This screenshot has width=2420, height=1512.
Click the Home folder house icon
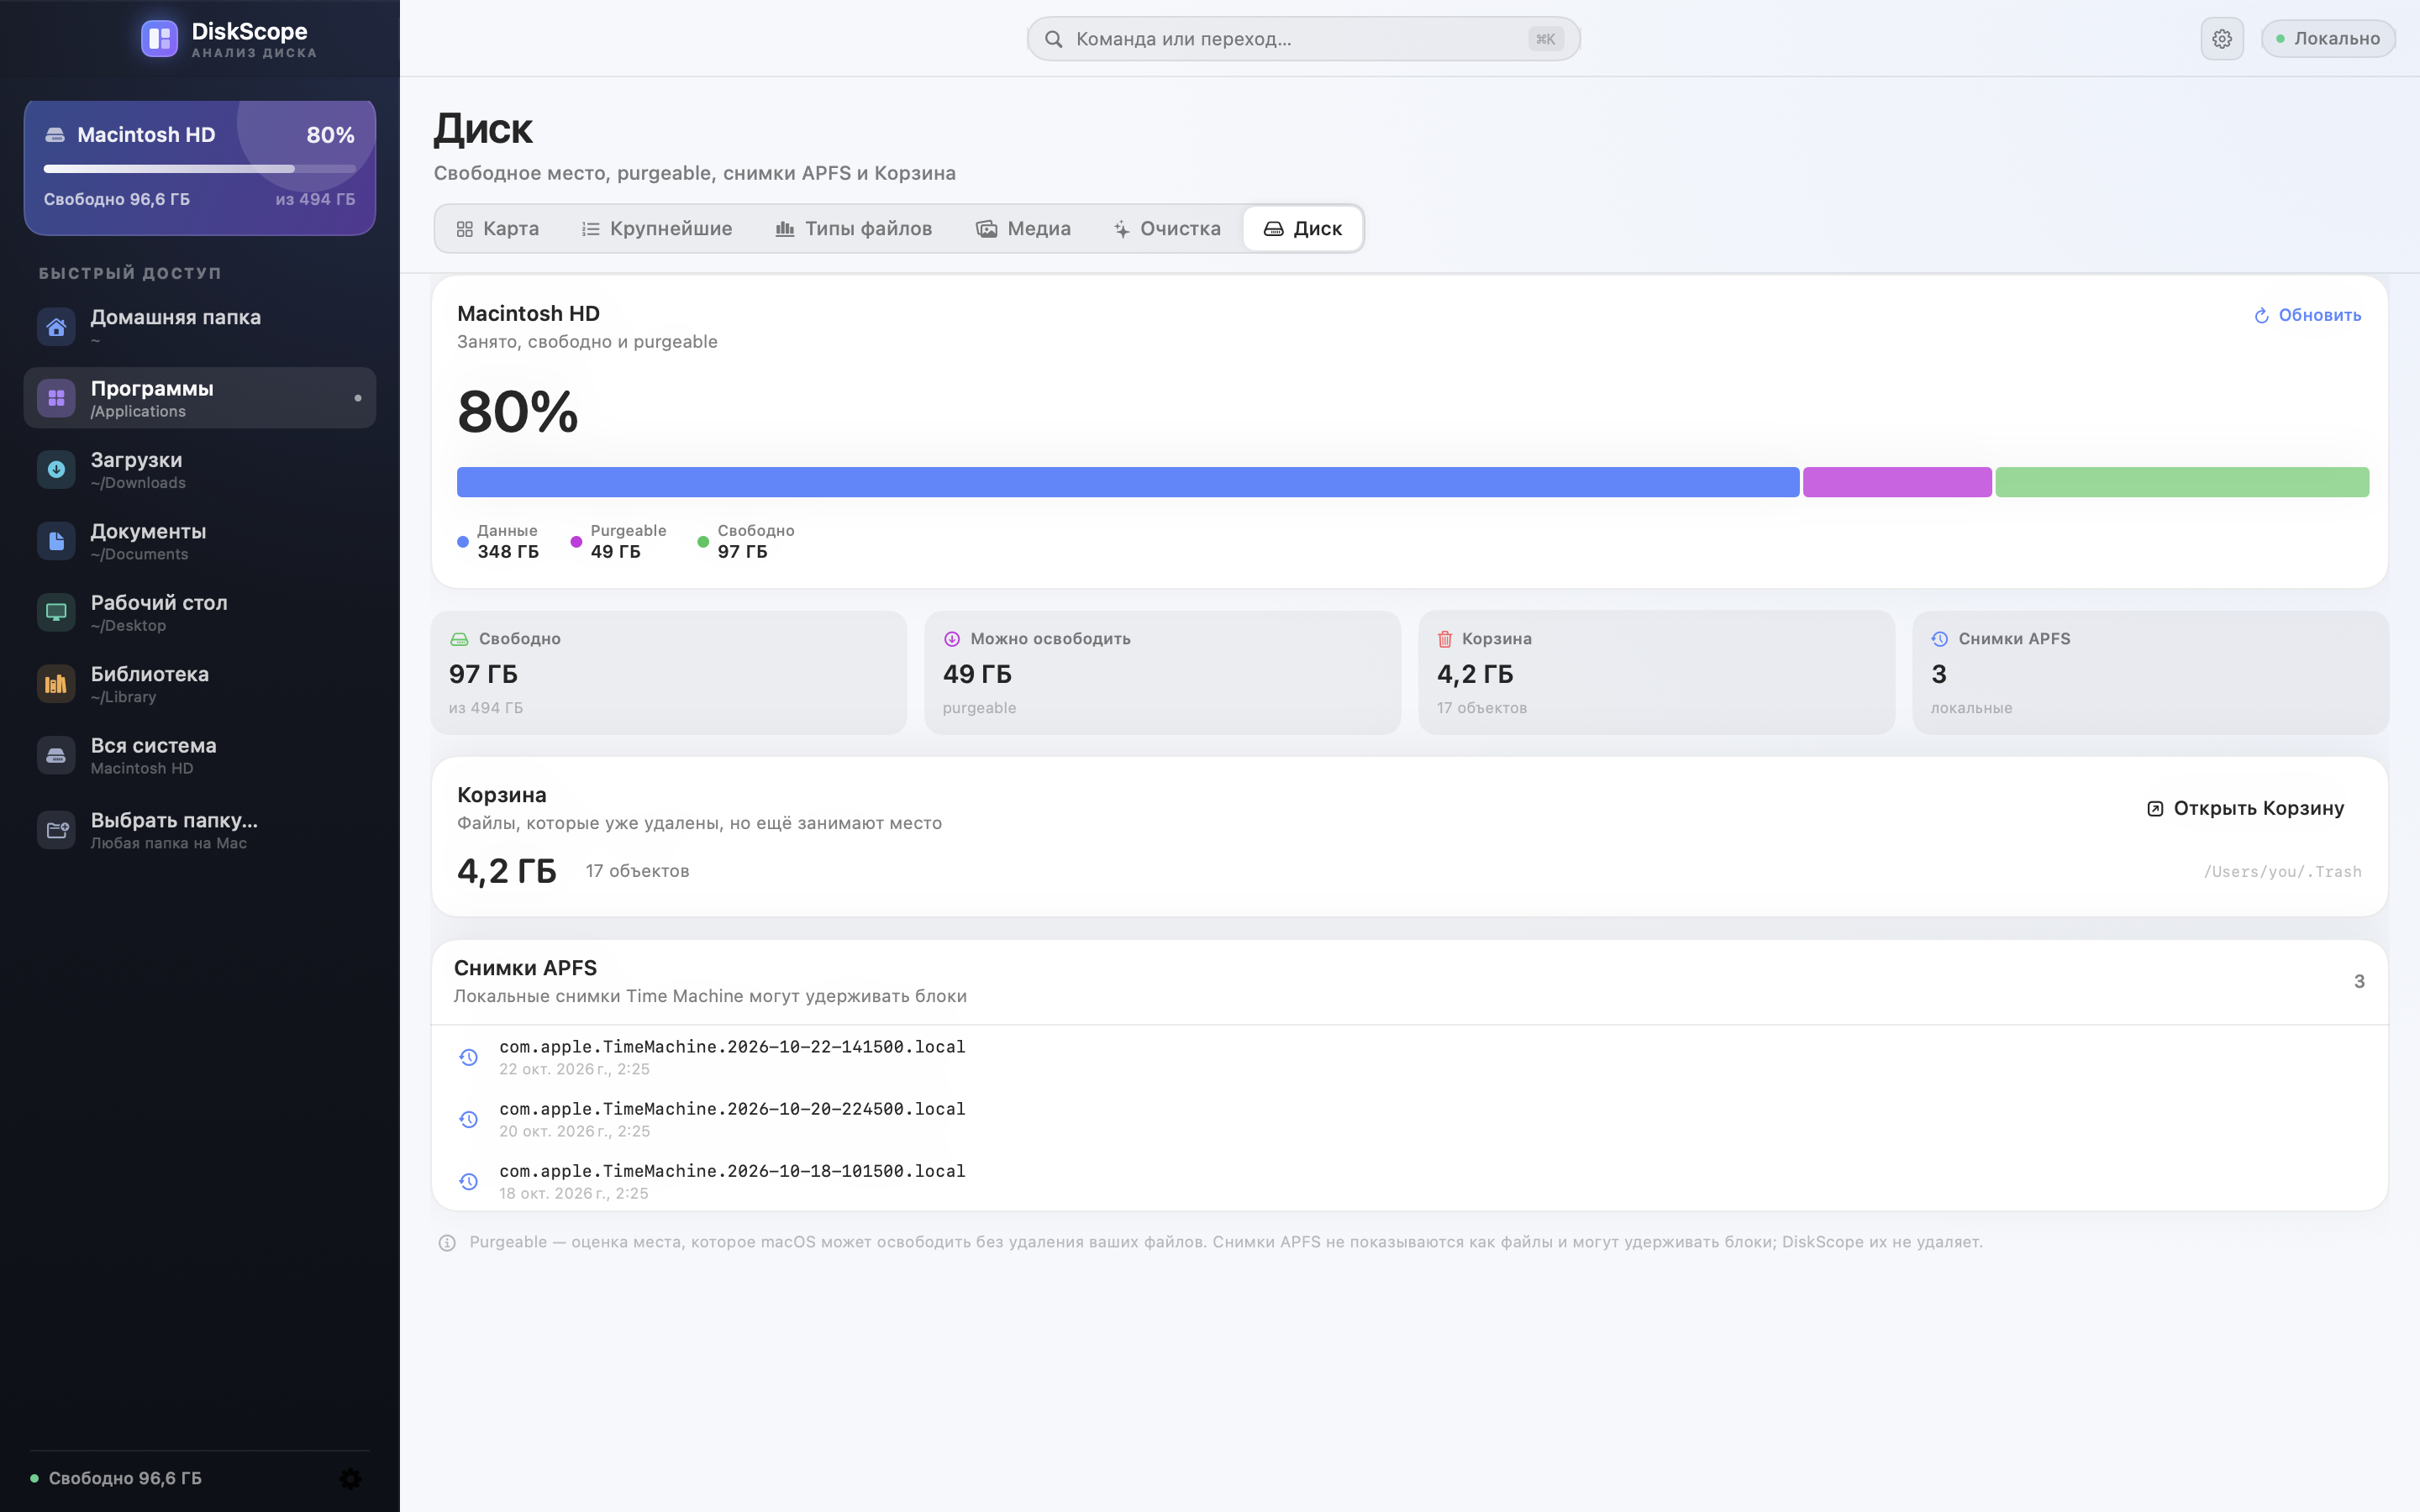[x=56, y=326]
